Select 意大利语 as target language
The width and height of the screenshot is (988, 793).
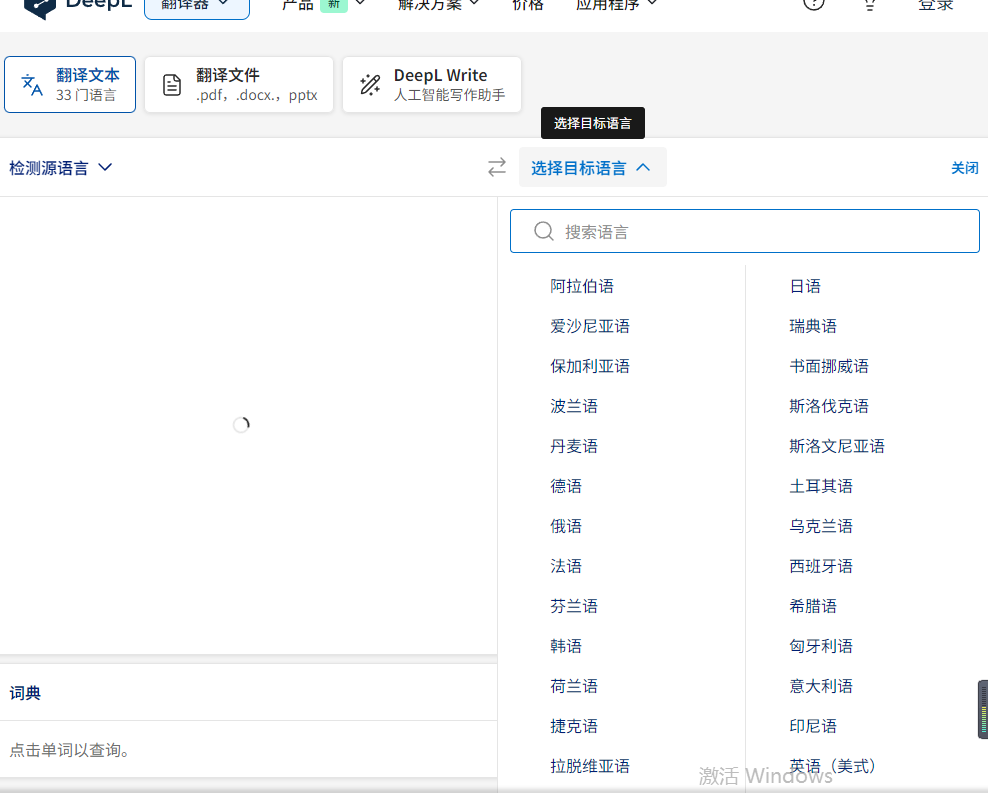click(x=821, y=686)
